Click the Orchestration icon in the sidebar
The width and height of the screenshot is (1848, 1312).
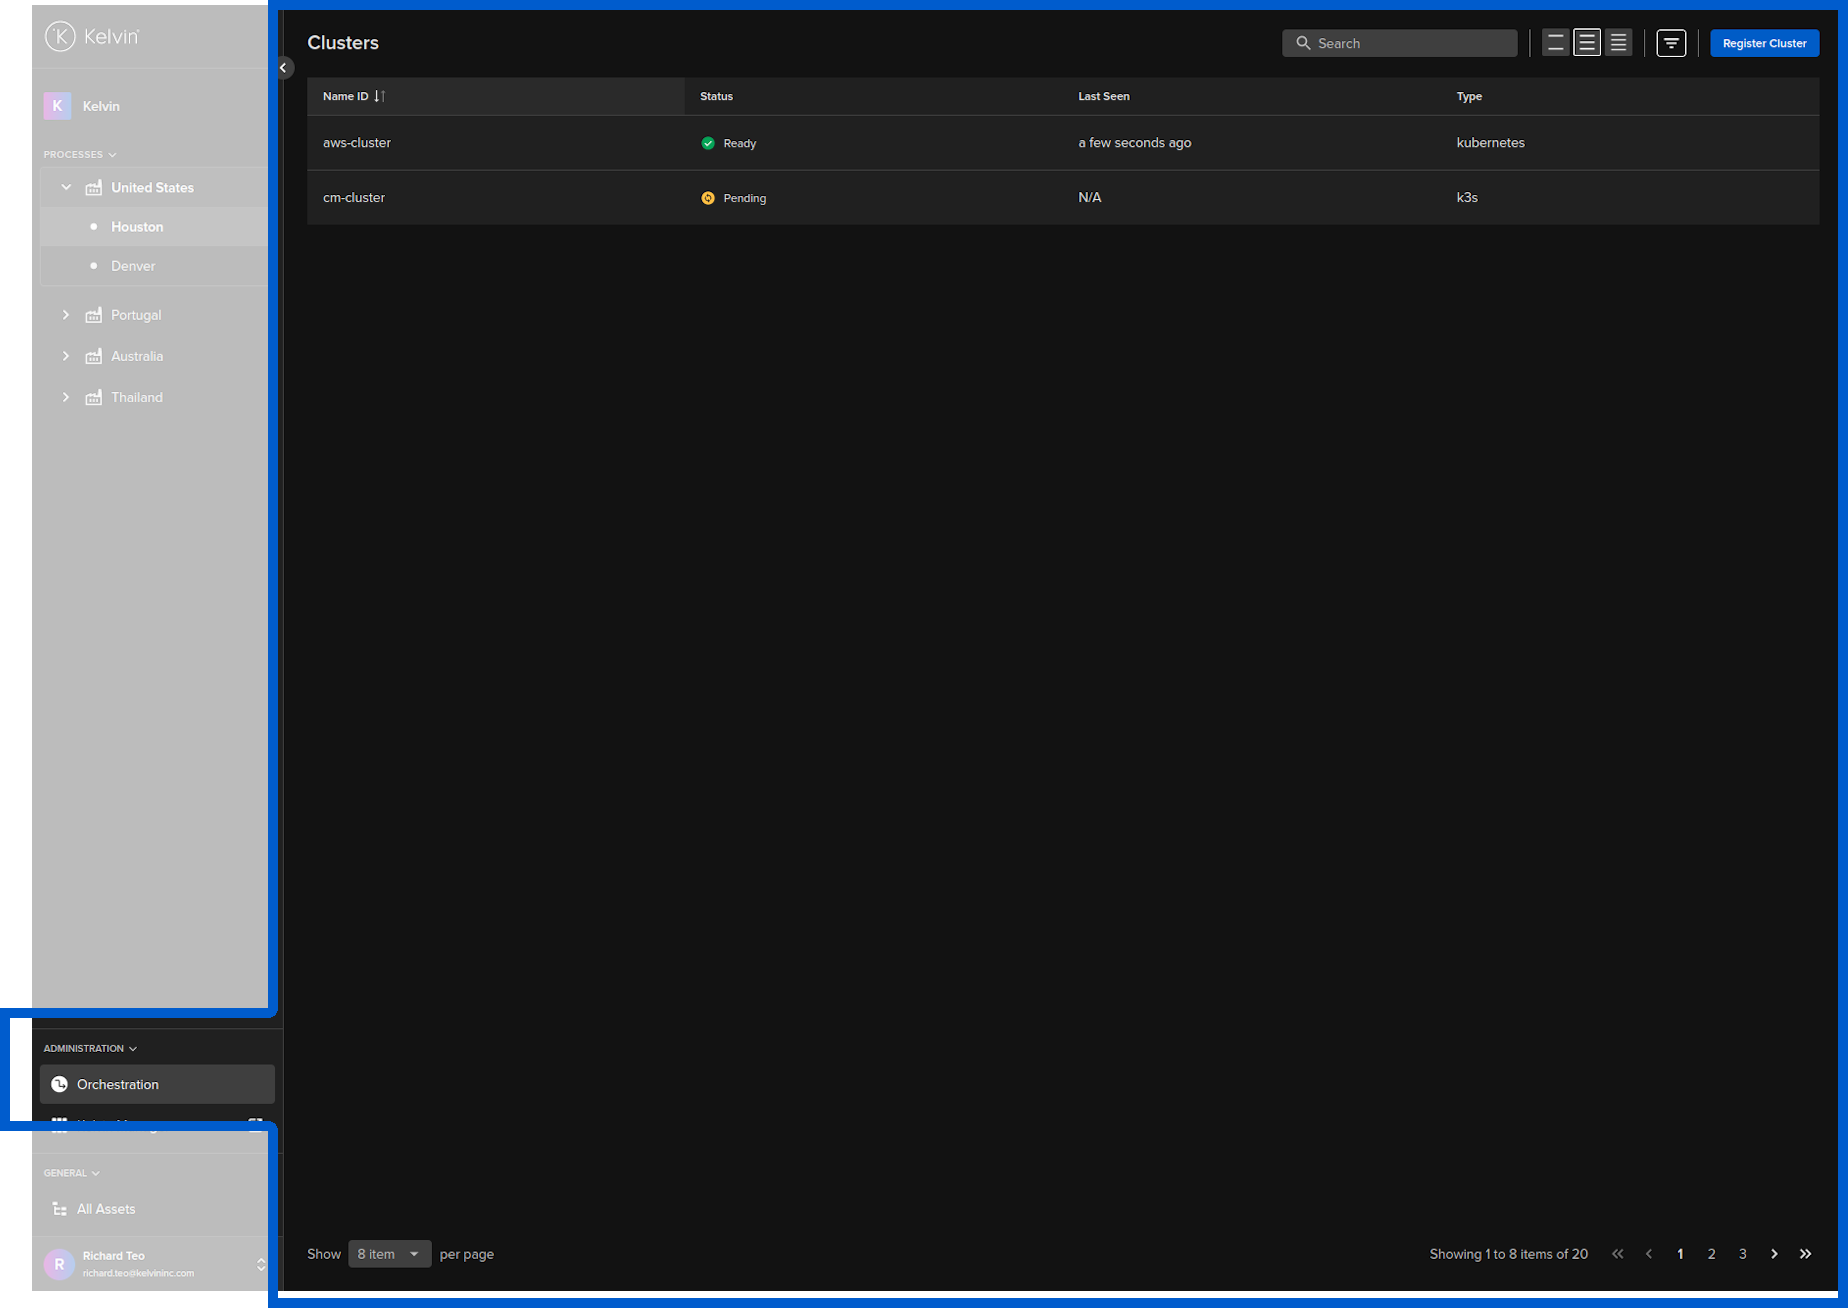click(x=60, y=1084)
